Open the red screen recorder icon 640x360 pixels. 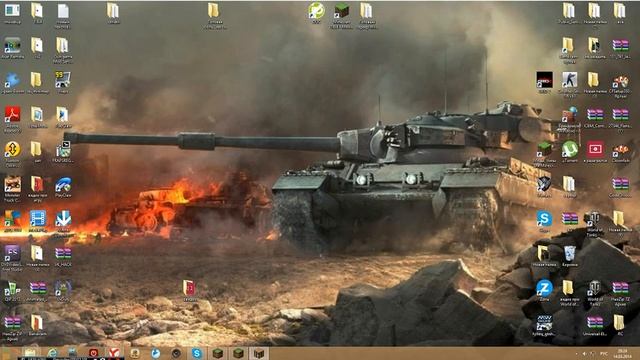tap(595, 149)
